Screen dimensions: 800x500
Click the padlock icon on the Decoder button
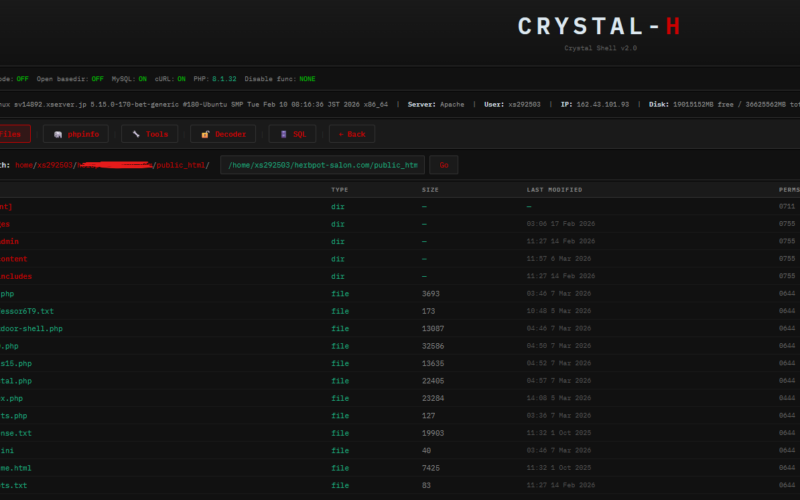tap(205, 134)
